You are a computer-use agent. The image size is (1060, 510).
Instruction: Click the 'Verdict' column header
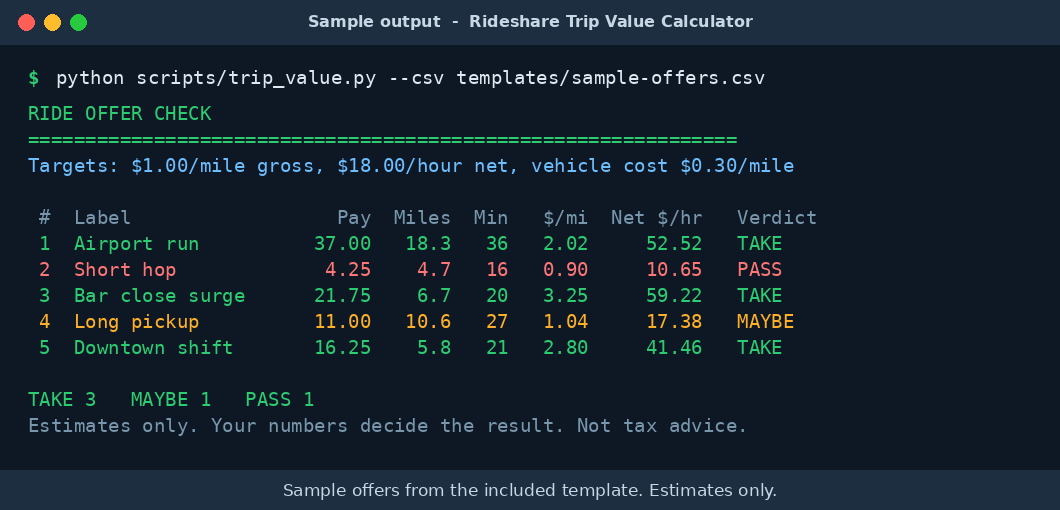coord(777,218)
